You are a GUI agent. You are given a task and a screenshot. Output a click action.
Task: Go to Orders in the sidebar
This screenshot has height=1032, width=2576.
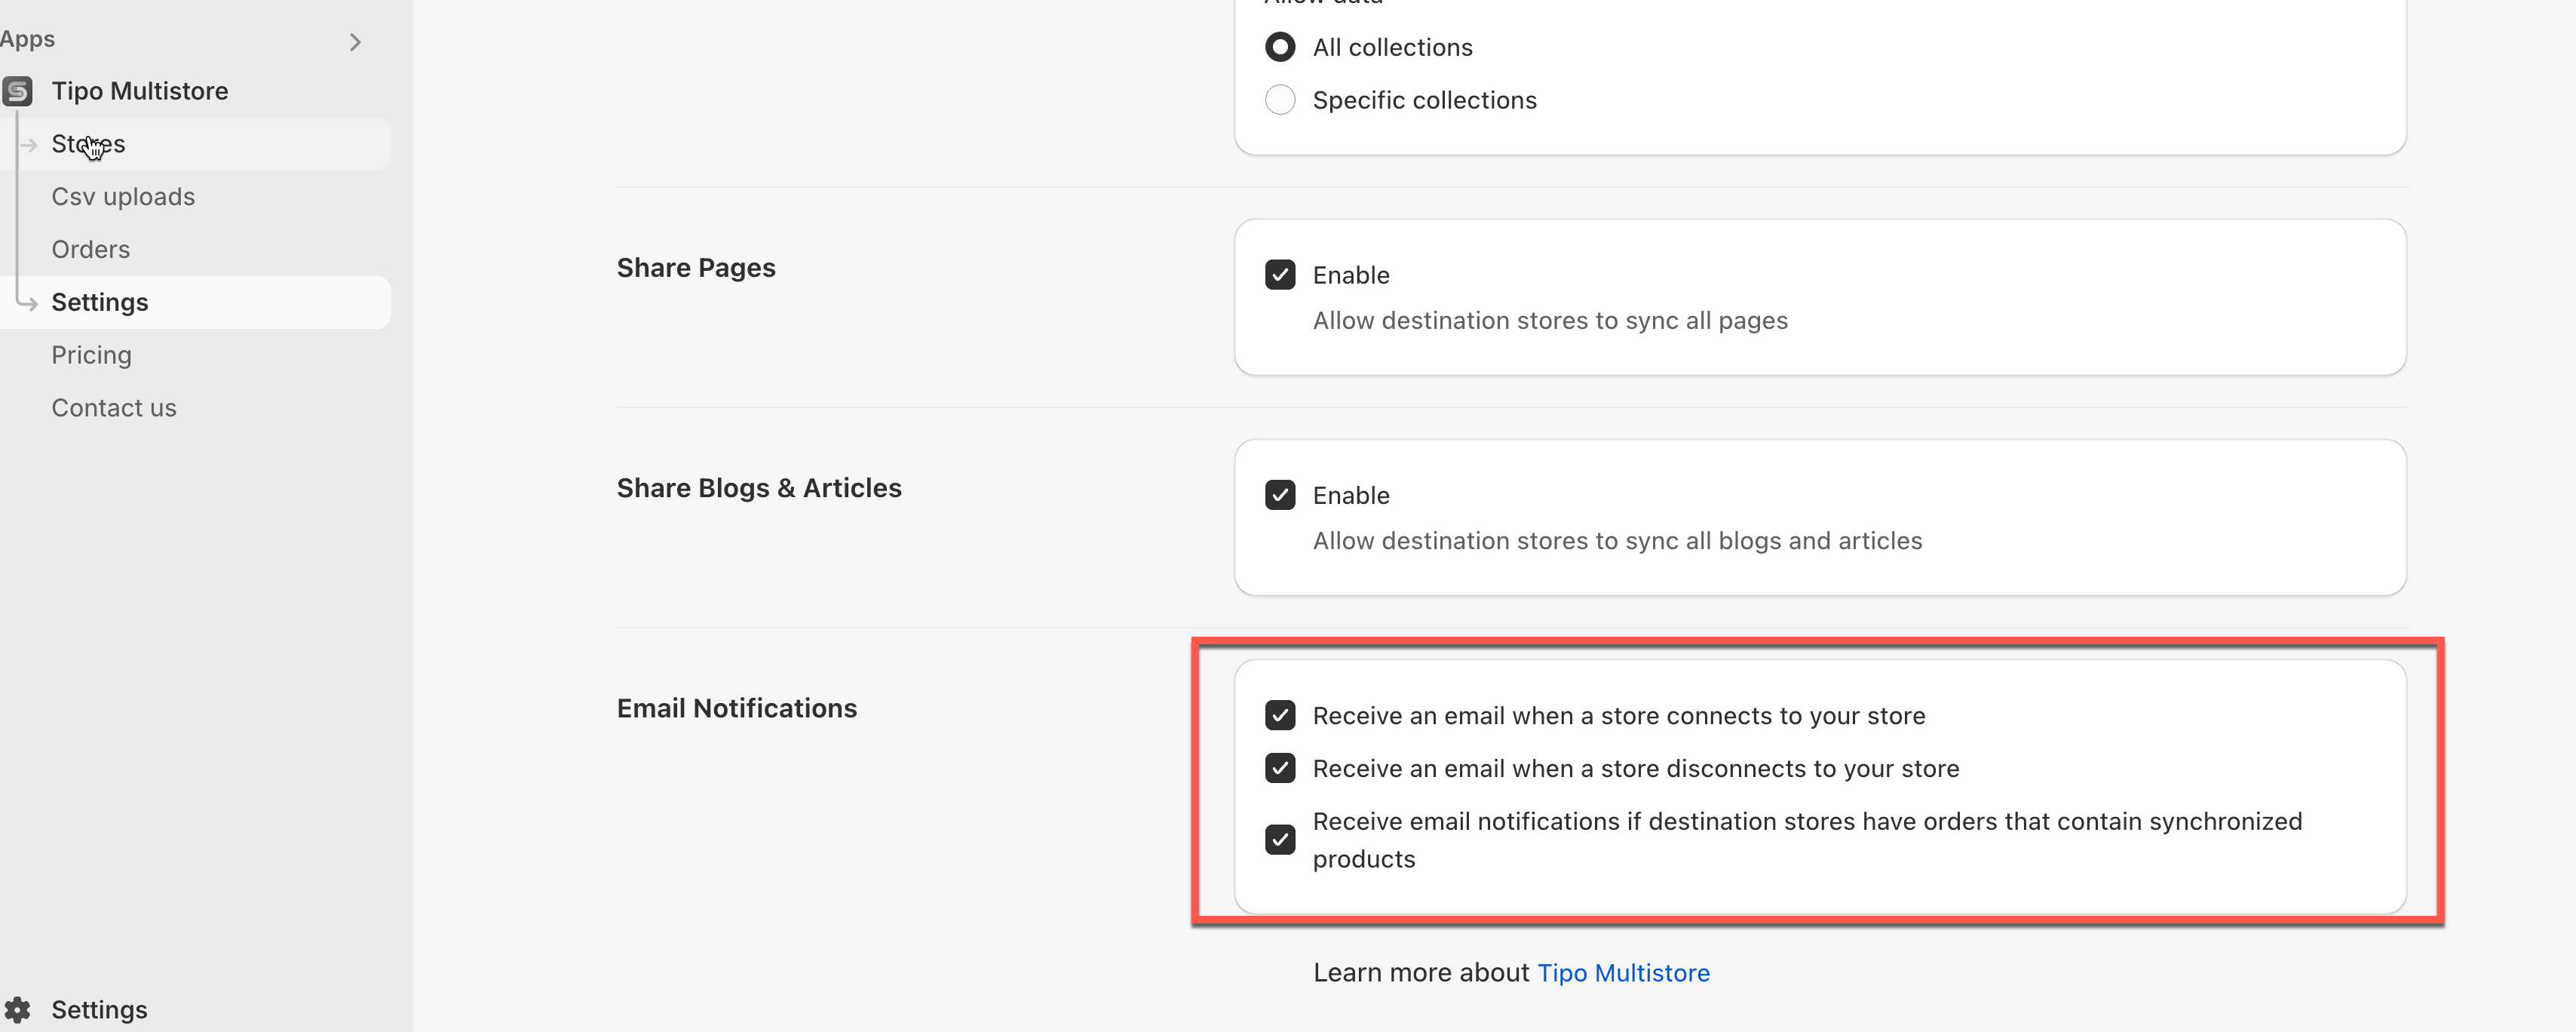pos(91,249)
